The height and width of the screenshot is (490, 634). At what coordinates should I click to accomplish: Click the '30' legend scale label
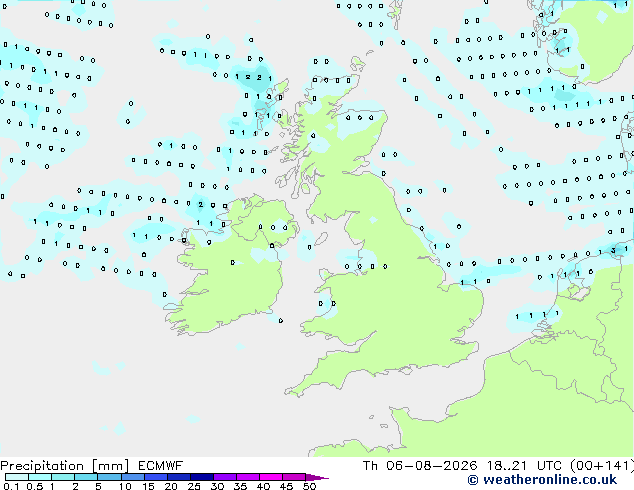pos(217,486)
